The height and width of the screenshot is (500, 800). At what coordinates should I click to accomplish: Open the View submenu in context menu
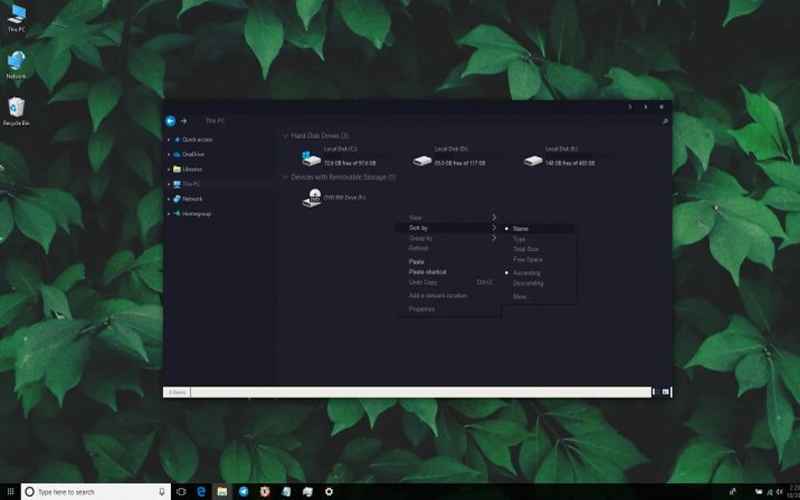449,218
